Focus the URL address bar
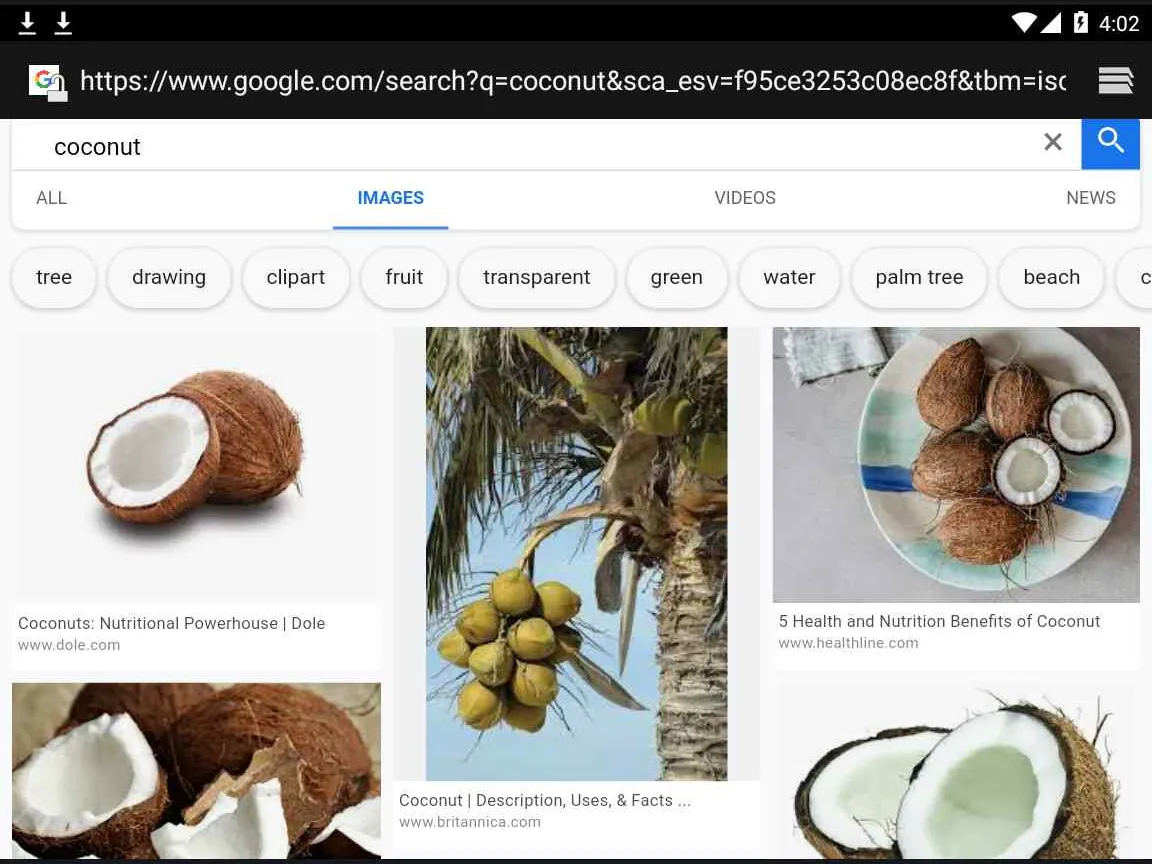This screenshot has height=864, width=1152. [573, 81]
